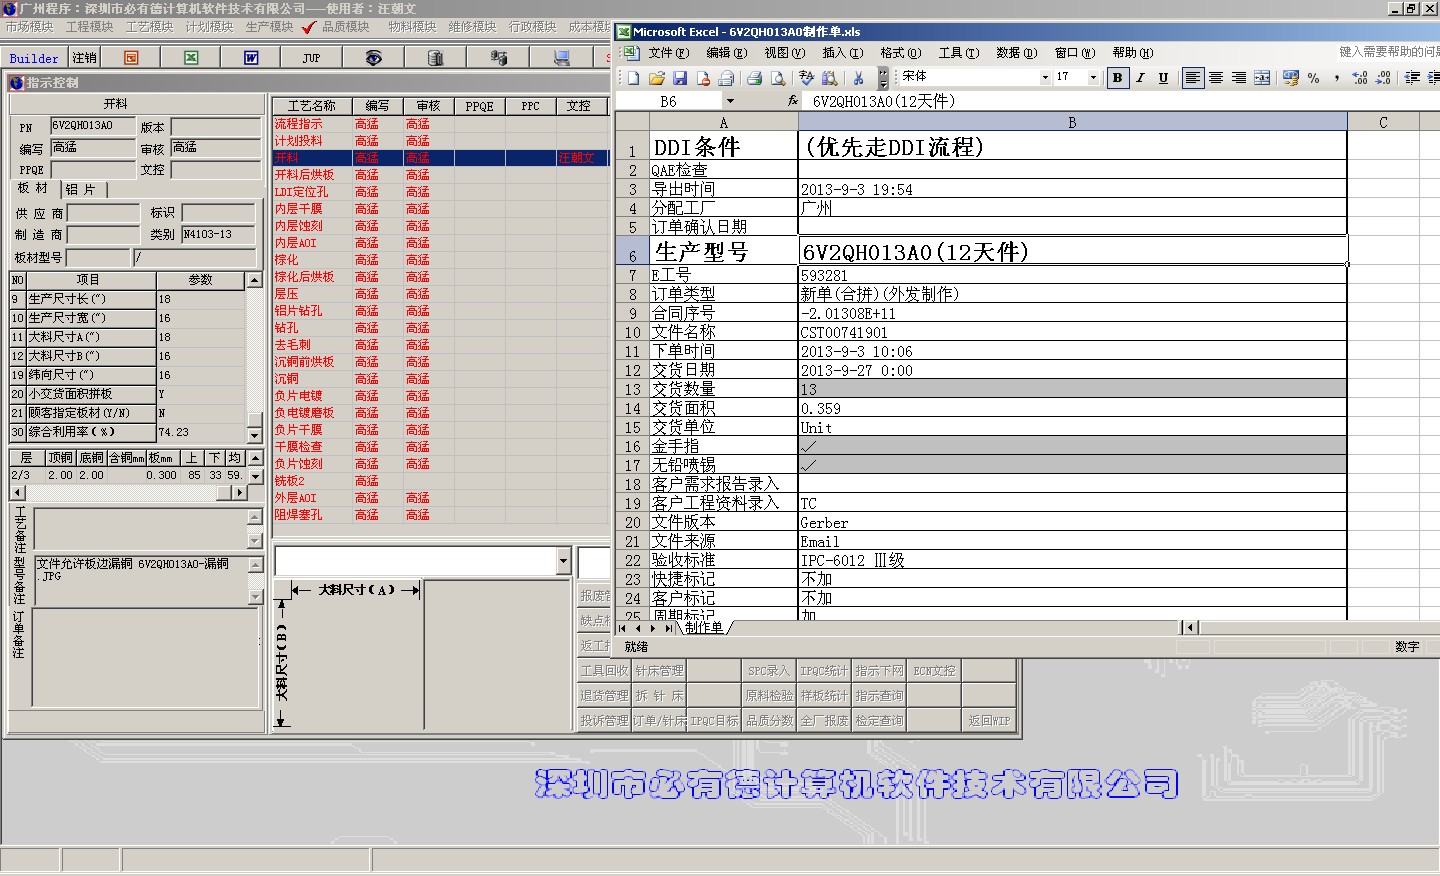Select the 制作单 sheet tab
Screen dimensions: 1440x876
click(x=704, y=627)
